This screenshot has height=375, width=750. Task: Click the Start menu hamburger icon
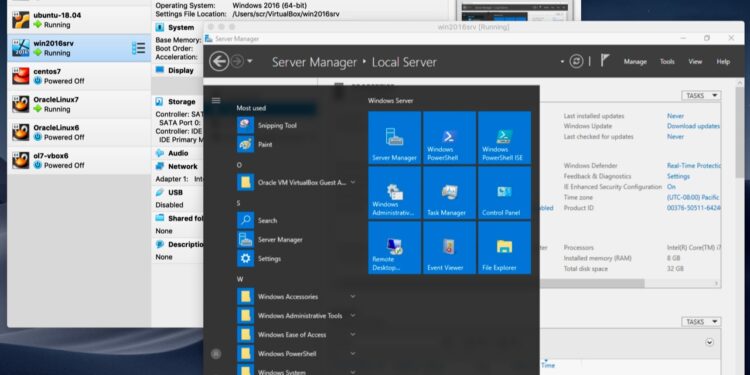pos(216,100)
